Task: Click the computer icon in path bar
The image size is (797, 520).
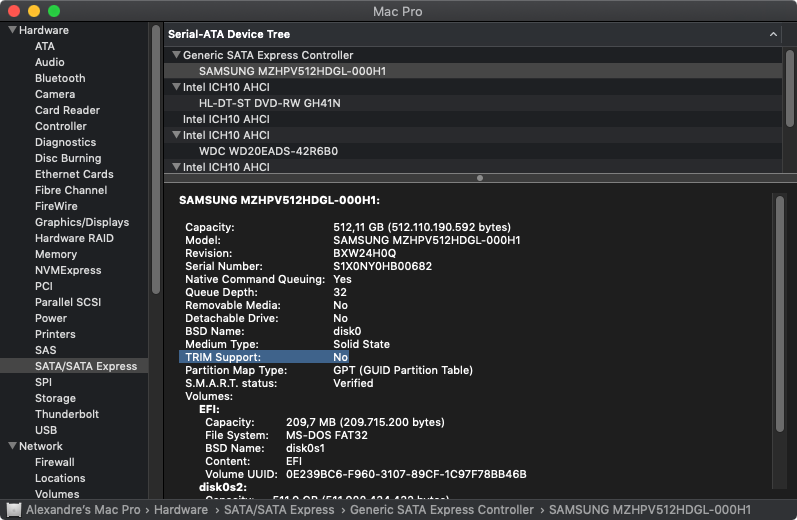Action: 14,510
